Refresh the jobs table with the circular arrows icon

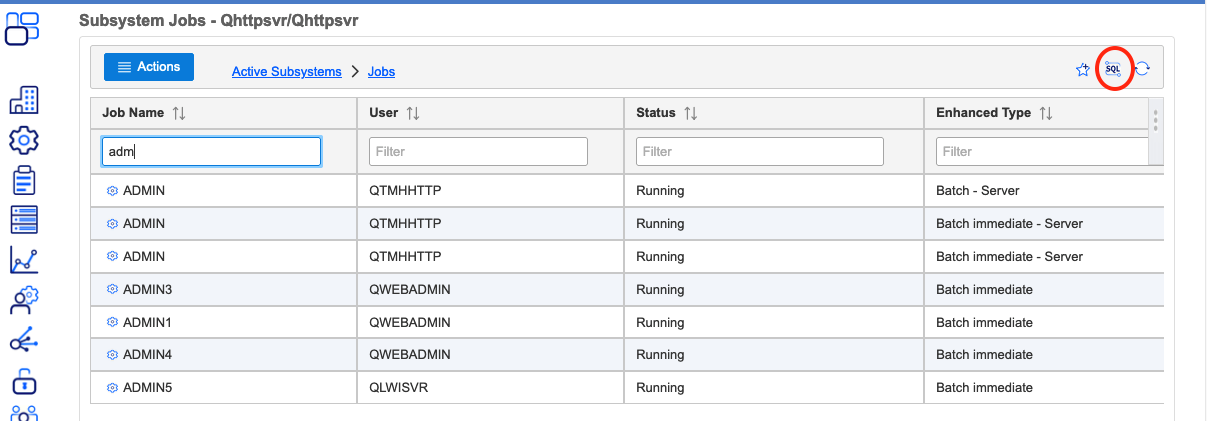point(1142,69)
